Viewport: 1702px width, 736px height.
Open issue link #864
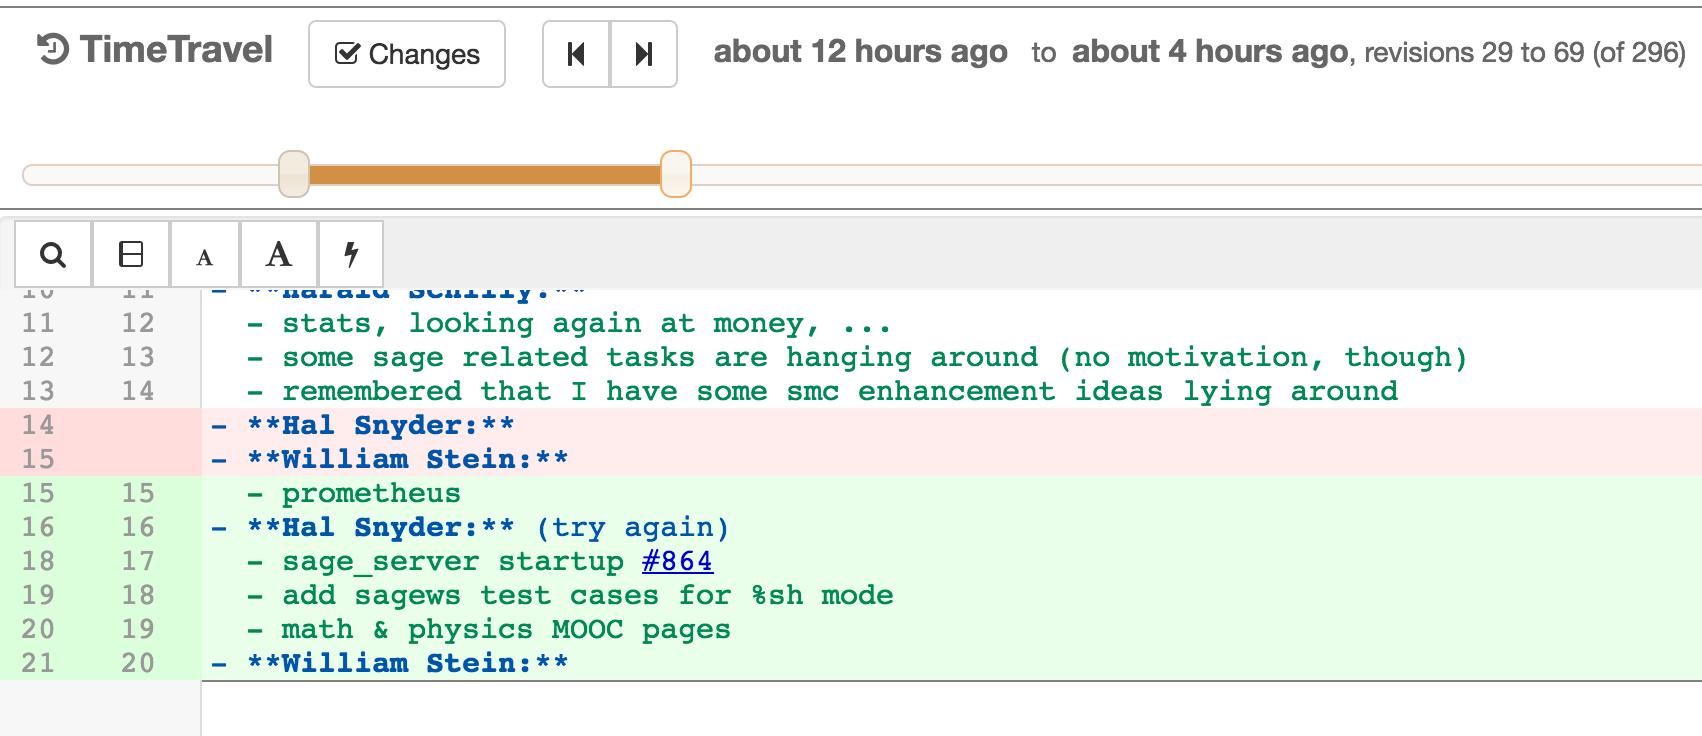pos(677,561)
